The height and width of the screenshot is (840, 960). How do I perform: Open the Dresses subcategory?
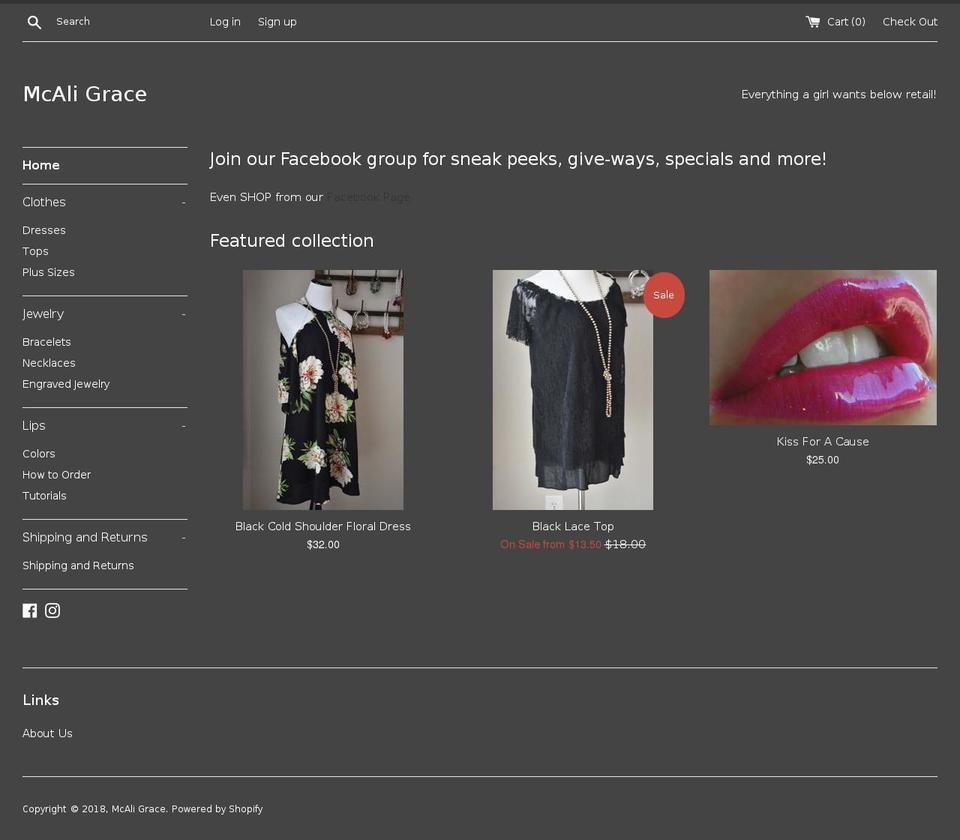coord(44,230)
